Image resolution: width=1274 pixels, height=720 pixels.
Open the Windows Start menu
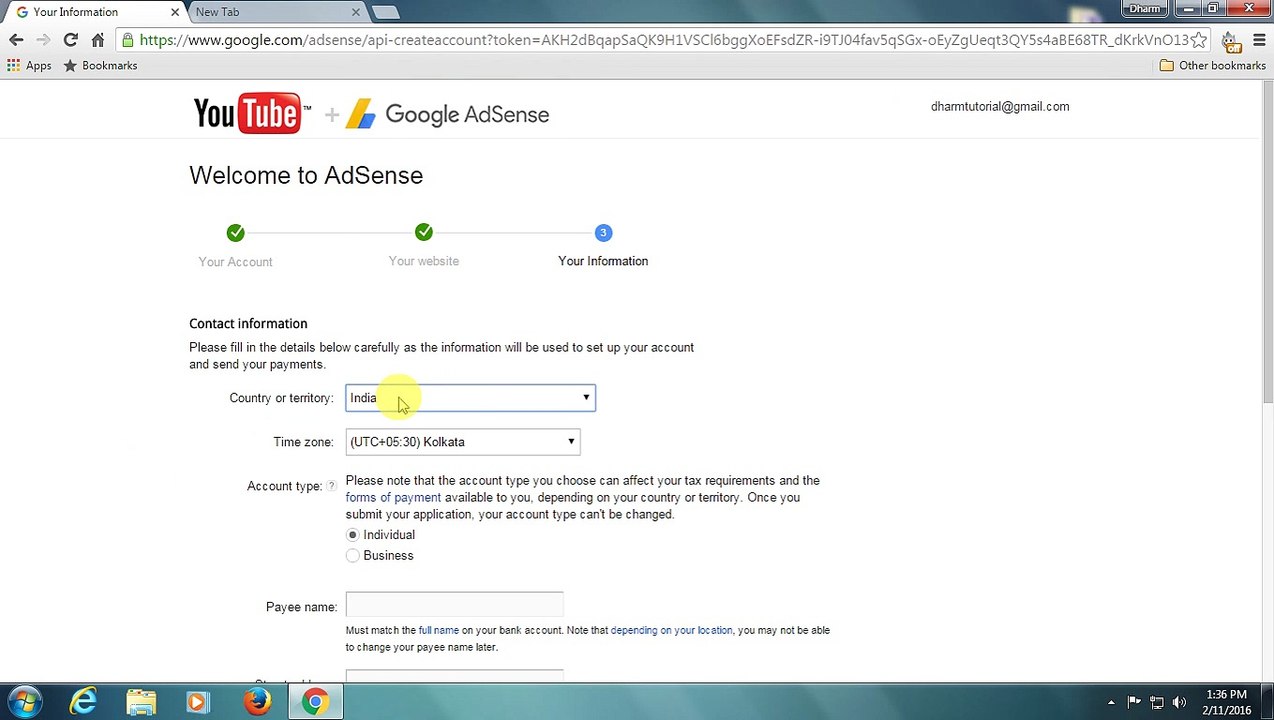pyautogui.click(x=24, y=702)
